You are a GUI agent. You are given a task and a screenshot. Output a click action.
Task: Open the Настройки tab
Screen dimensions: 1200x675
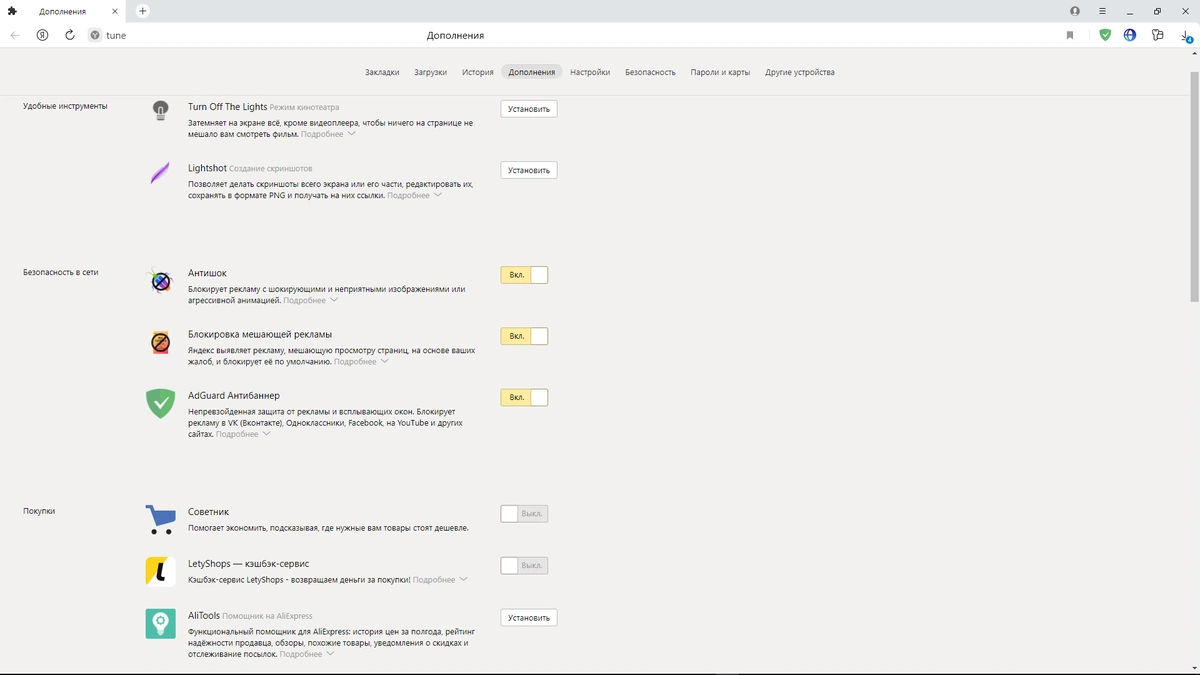pyautogui.click(x=590, y=72)
